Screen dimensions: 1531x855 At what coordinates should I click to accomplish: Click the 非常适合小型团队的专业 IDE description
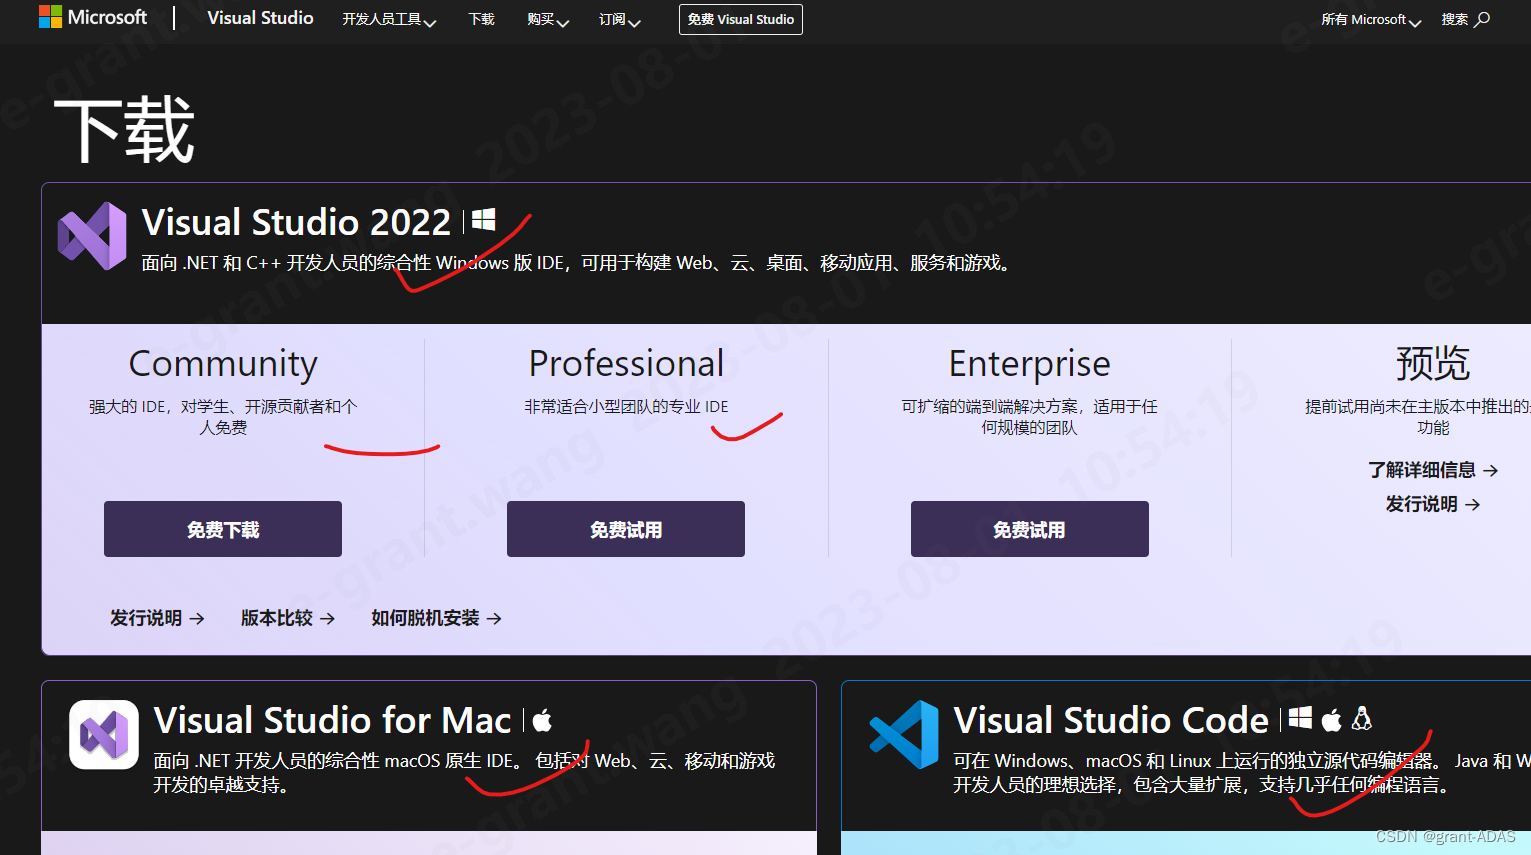(626, 406)
